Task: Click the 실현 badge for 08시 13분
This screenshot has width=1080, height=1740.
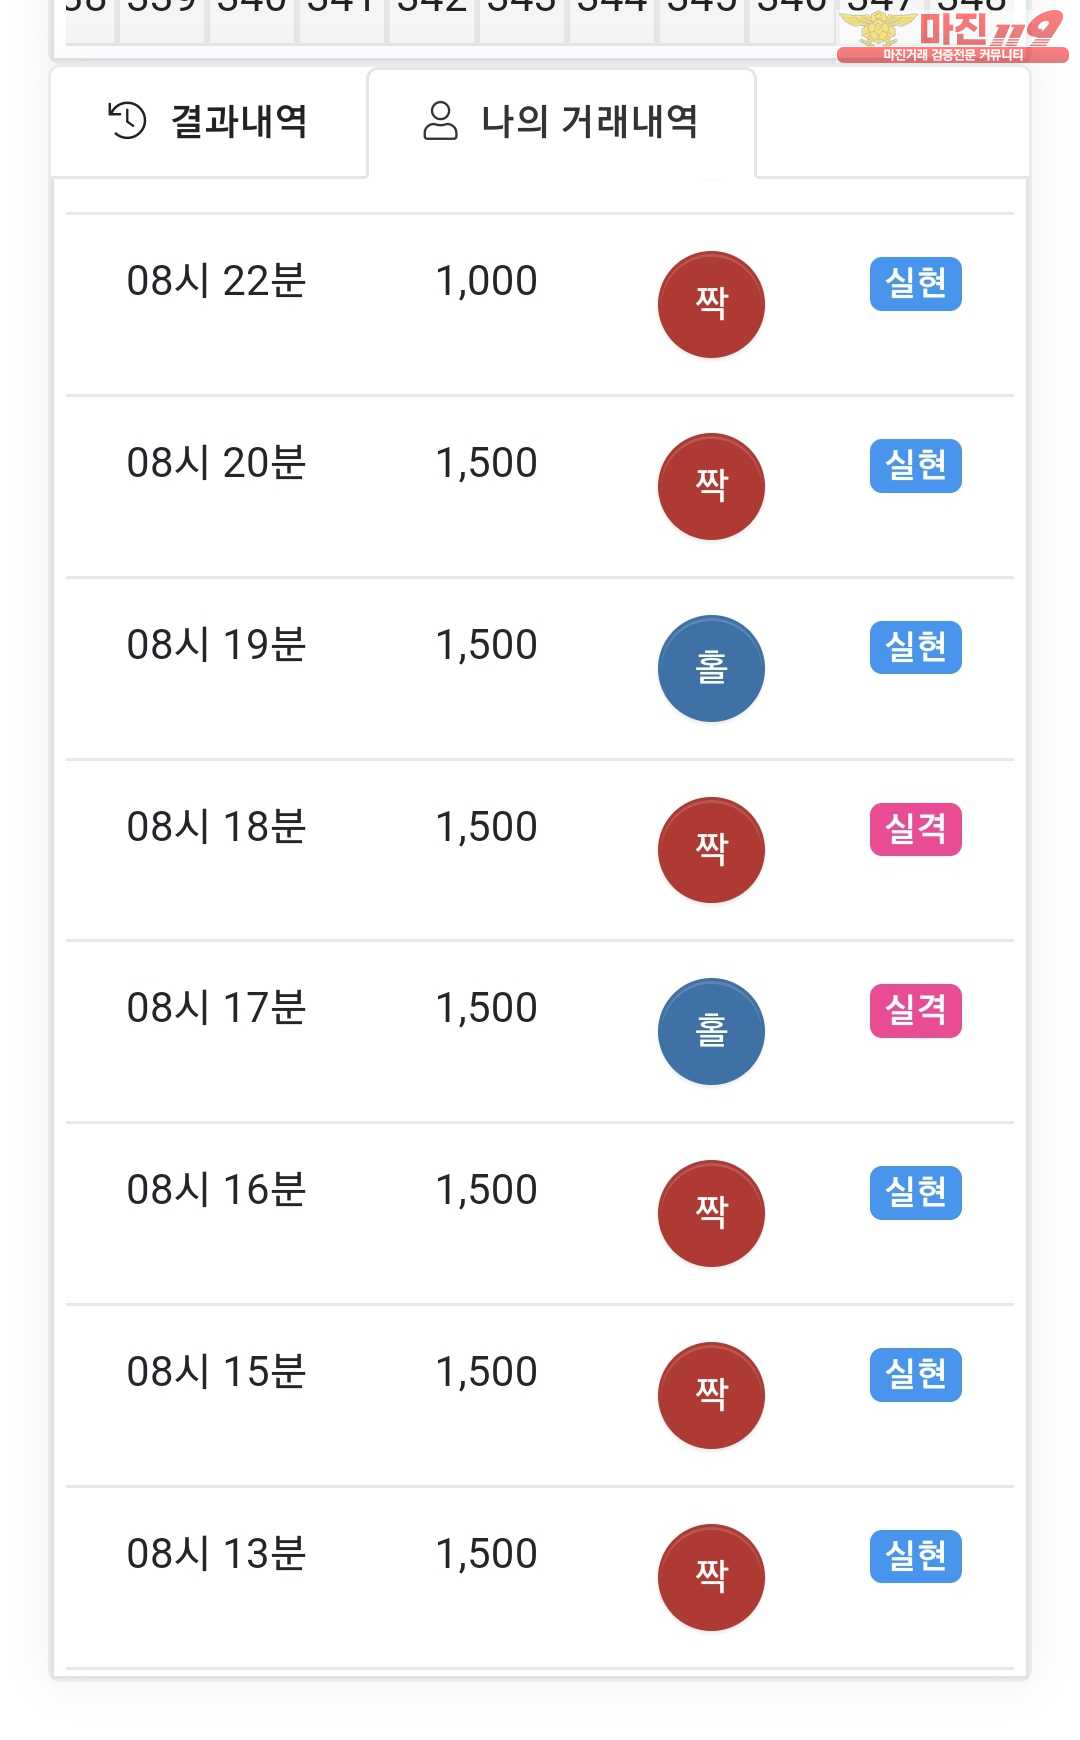Action: tap(915, 1556)
